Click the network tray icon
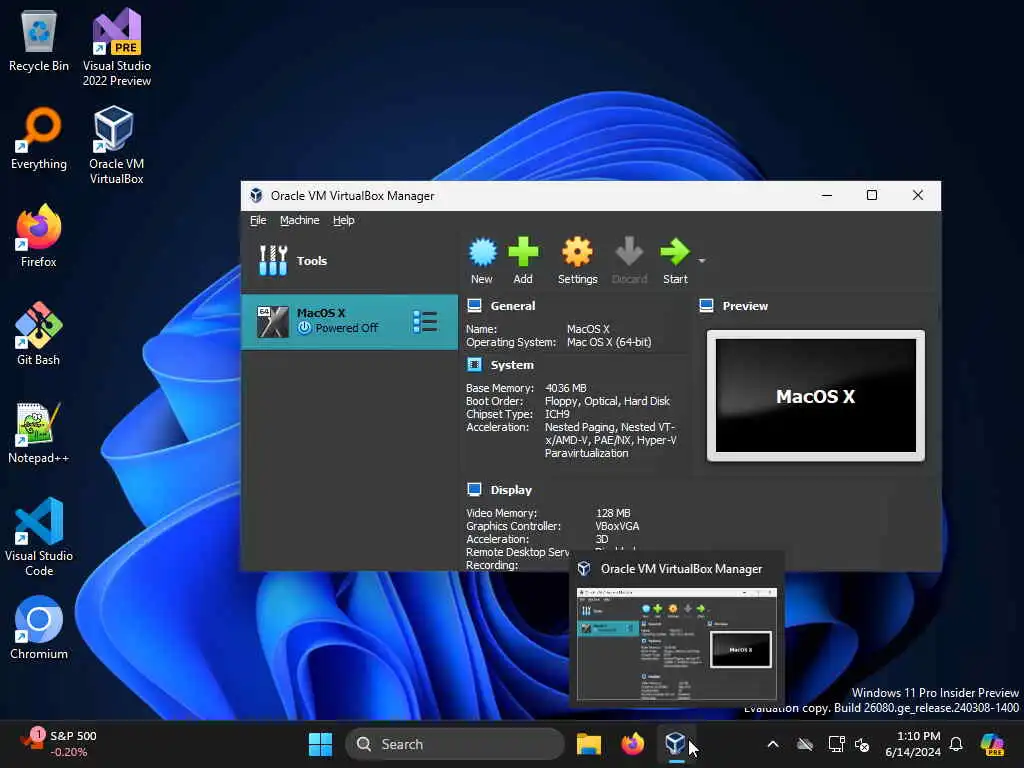Viewport: 1024px width, 768px height. [836, 744]
